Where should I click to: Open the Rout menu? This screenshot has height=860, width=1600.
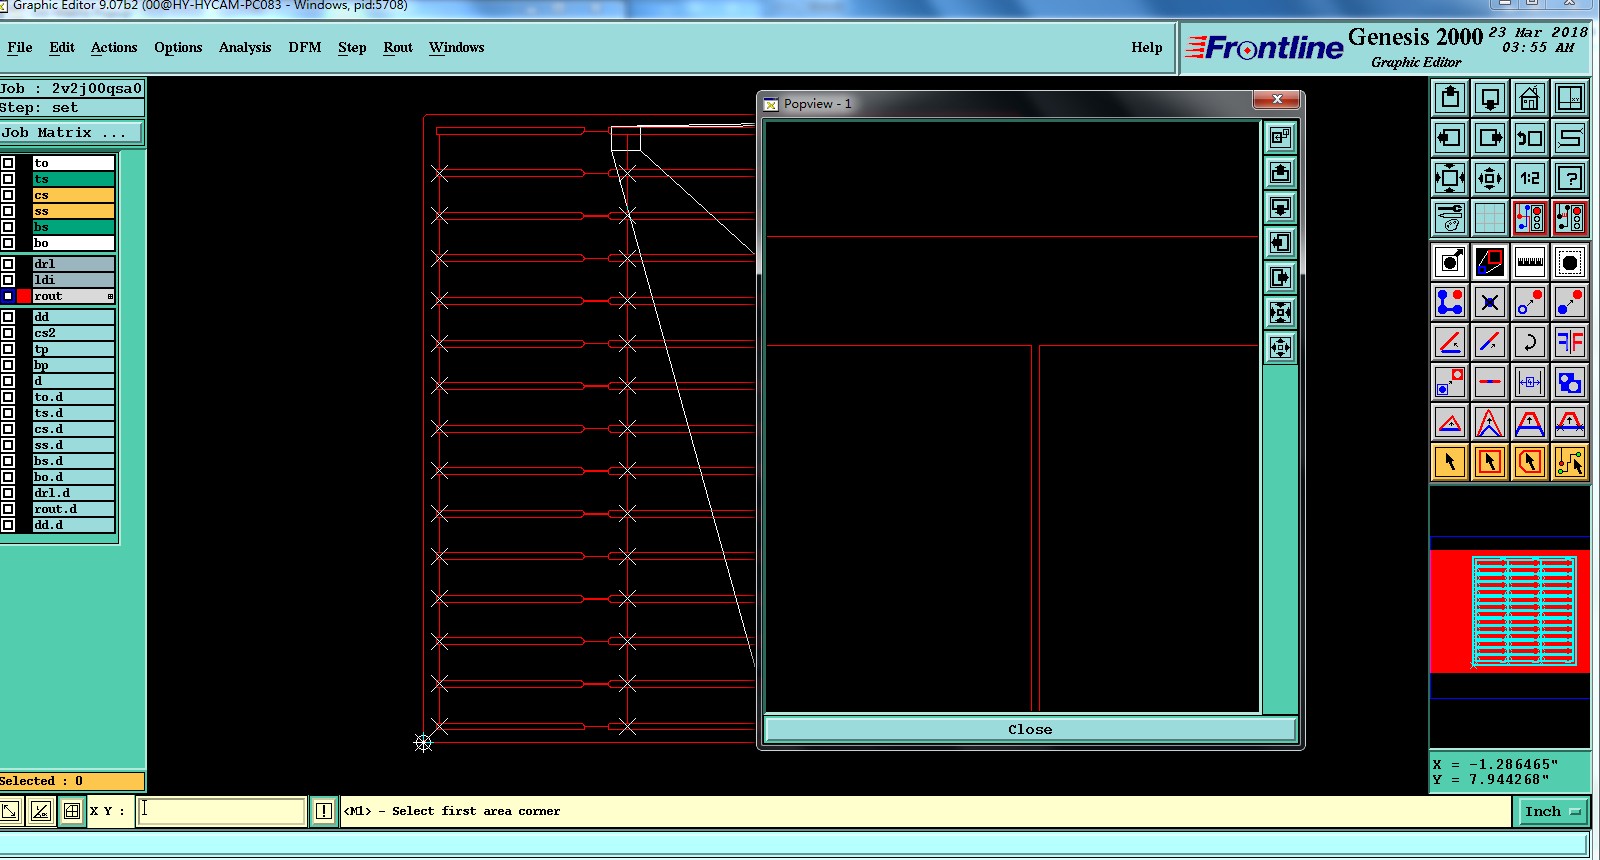[398, 47]
